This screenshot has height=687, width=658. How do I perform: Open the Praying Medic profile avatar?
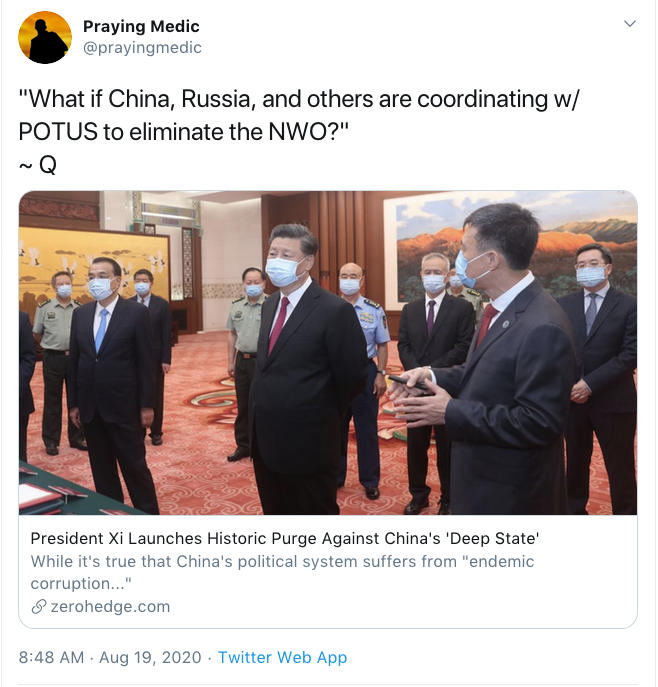(45, 38)
